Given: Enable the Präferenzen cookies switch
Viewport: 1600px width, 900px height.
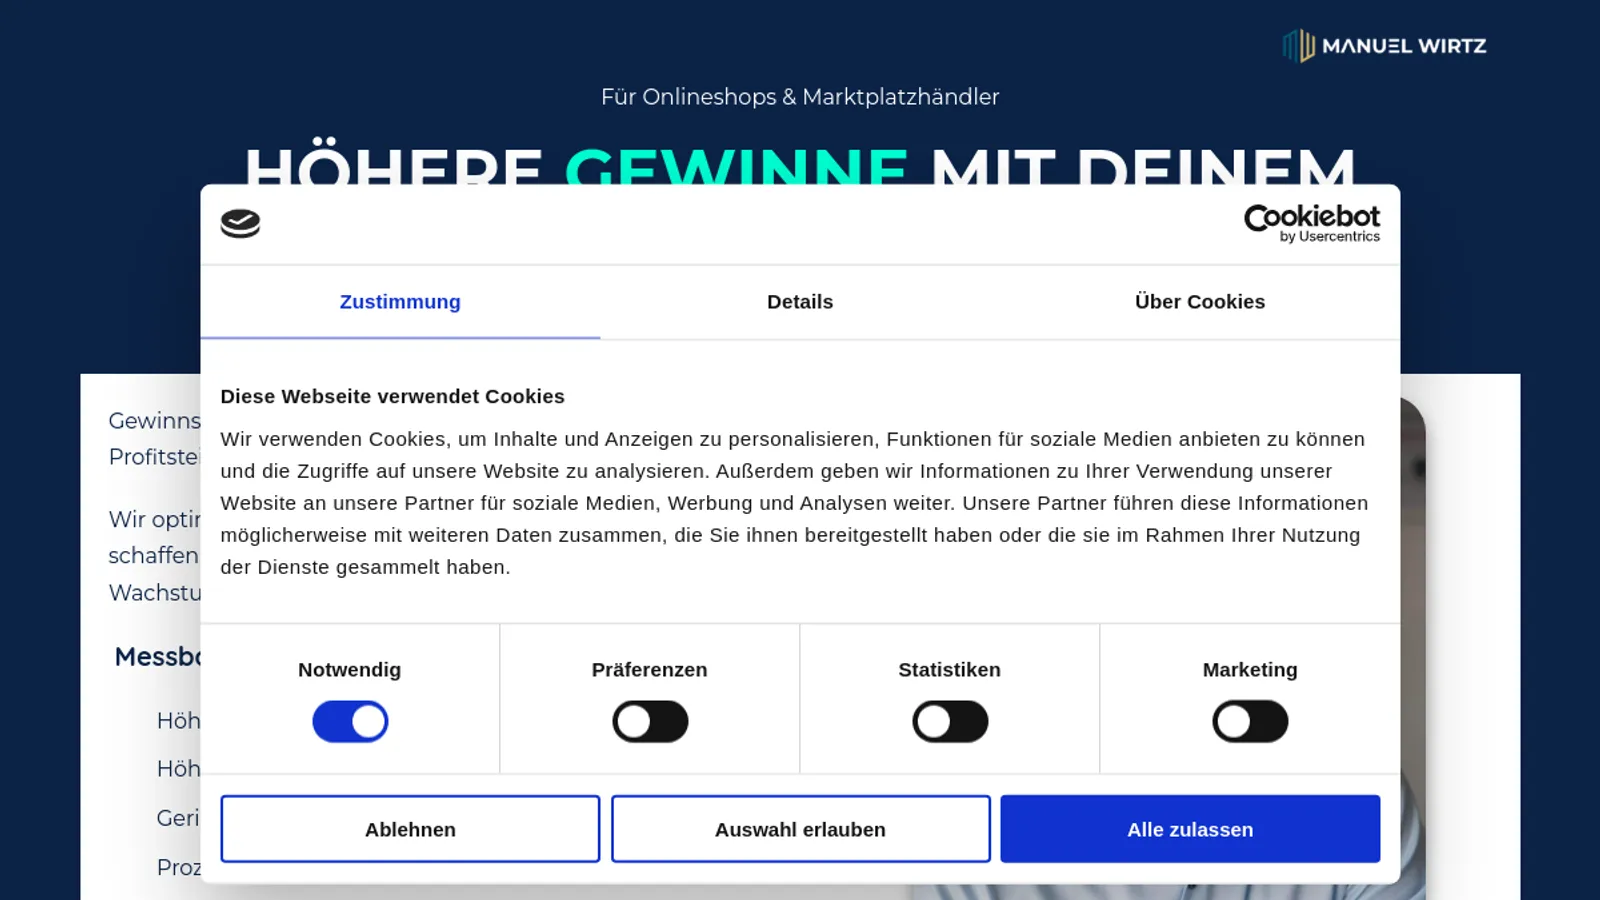Looking at the screenshot, I should (650, 721).
